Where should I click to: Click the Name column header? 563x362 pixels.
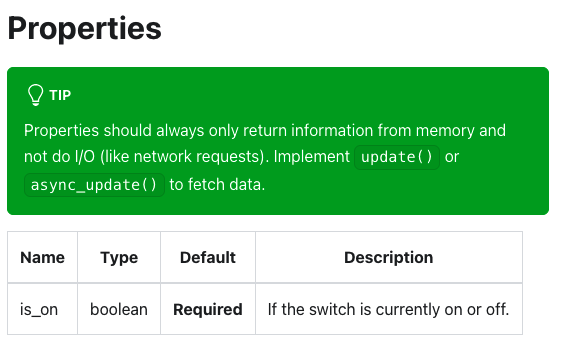tap(42, 257)
